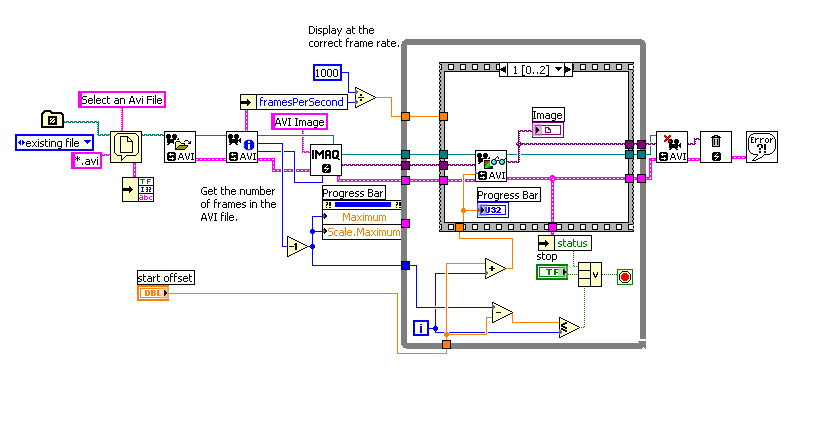Screen dimensions: 816x428
Task: Select the *.avi pattern string constant
Action: 86,161
